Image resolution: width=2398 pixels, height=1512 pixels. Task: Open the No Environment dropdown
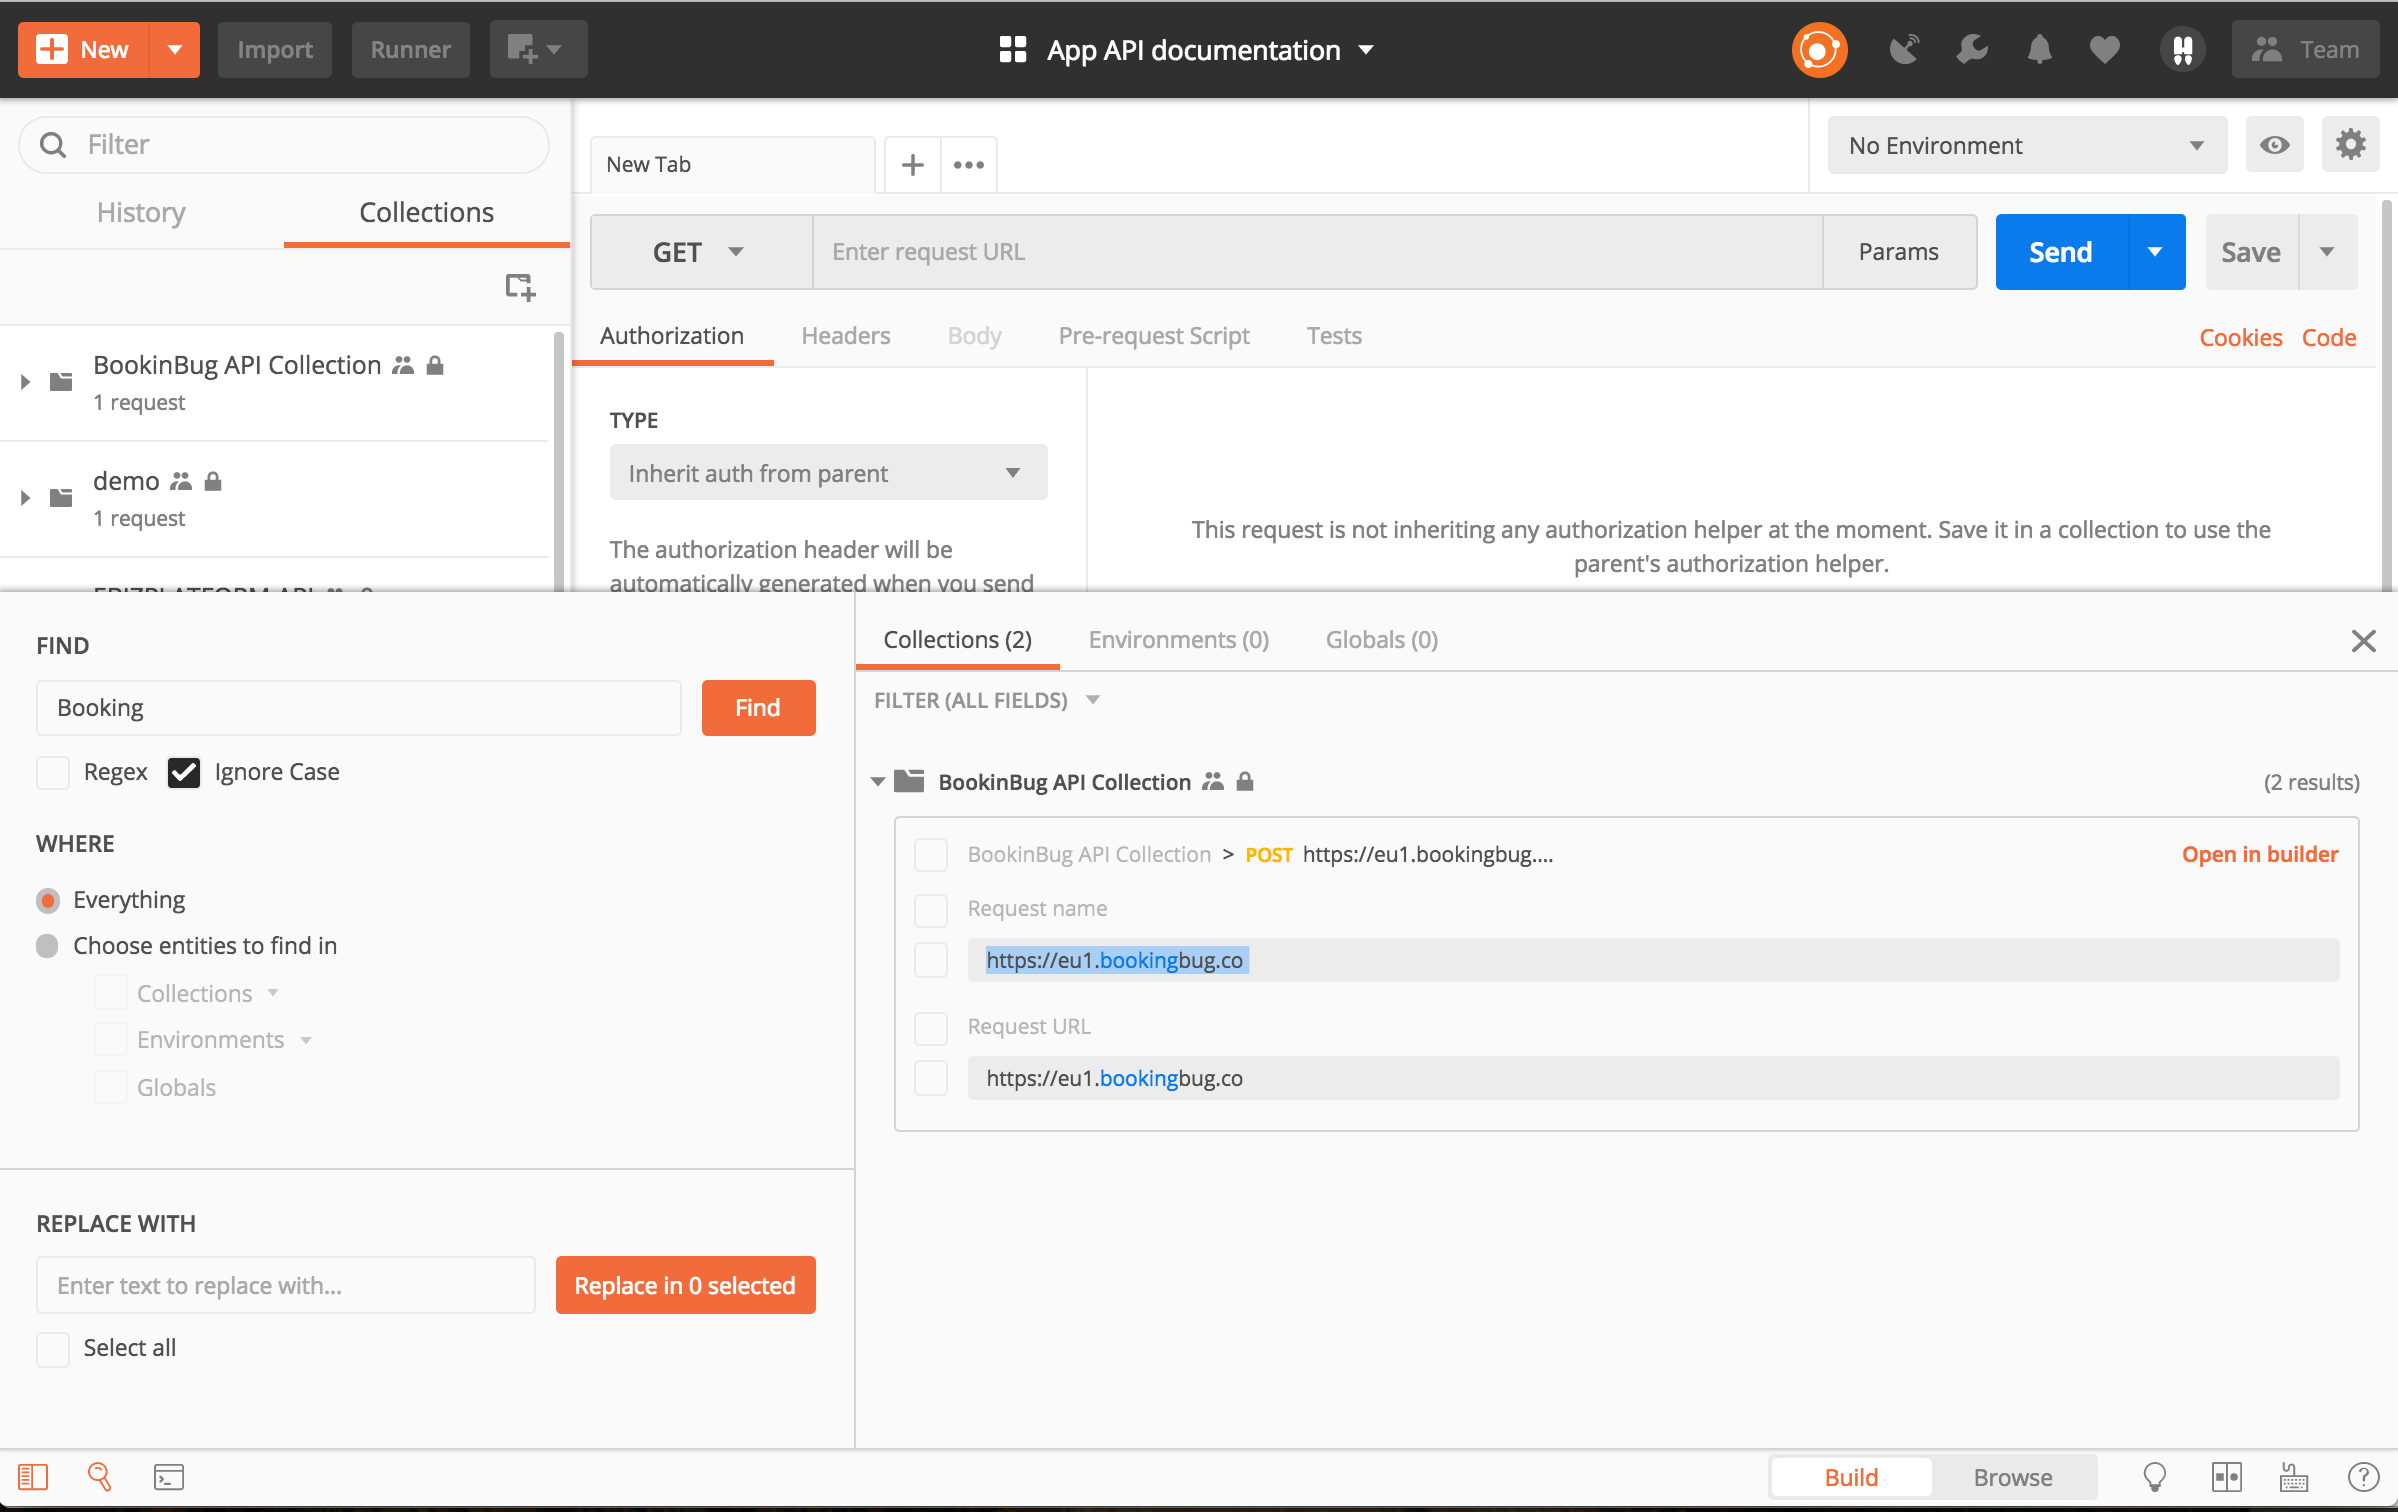pyautogui.click(x=2026, y=146)
